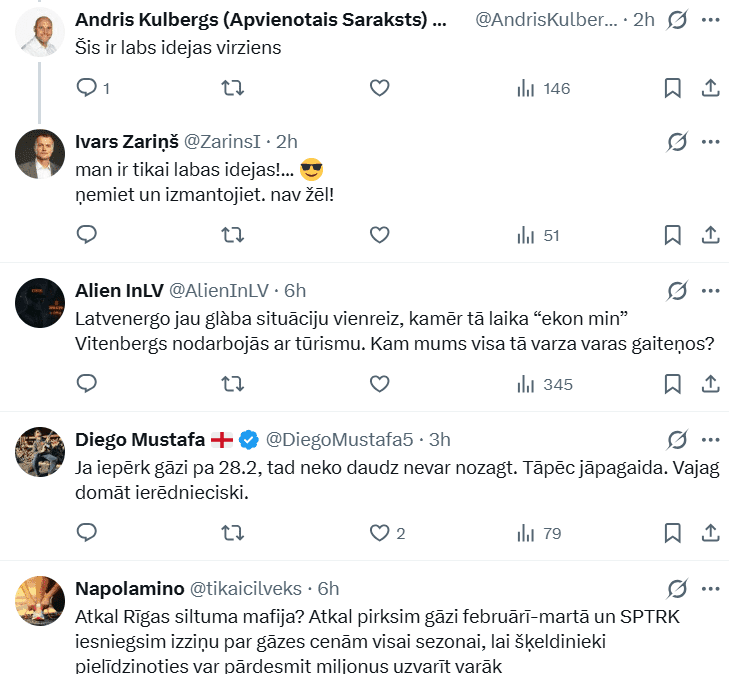Open @DiegoMustafa5 profile handle link
729x674 pixels.
339,439
